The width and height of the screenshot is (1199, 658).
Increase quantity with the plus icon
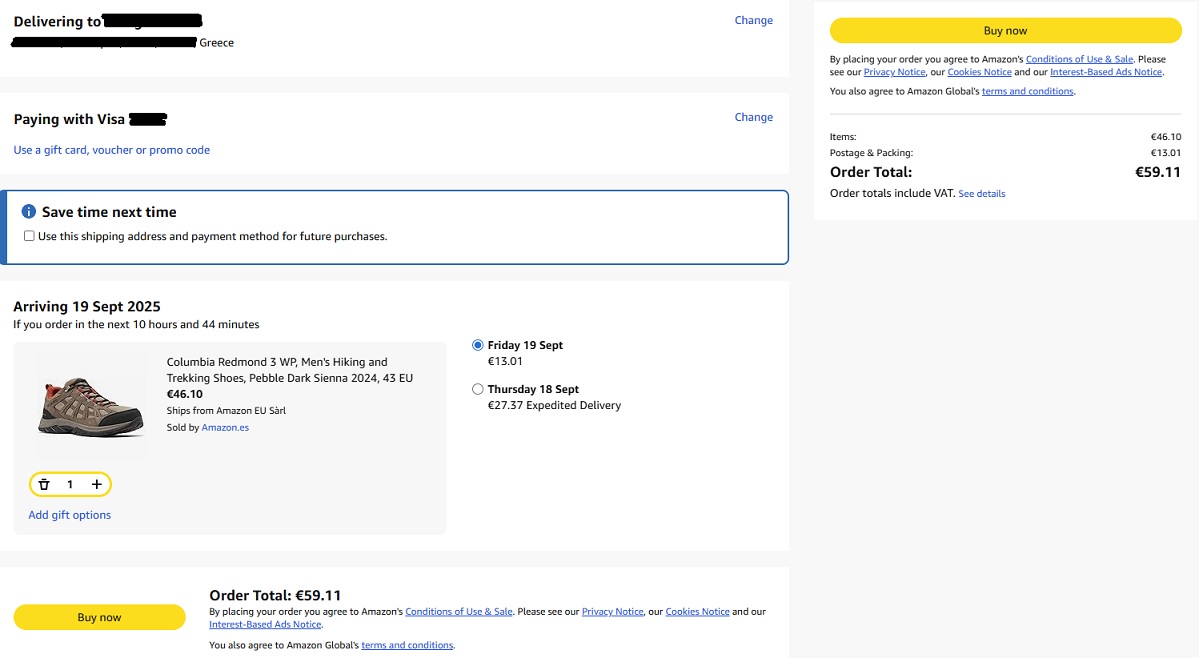coord(96,485)
